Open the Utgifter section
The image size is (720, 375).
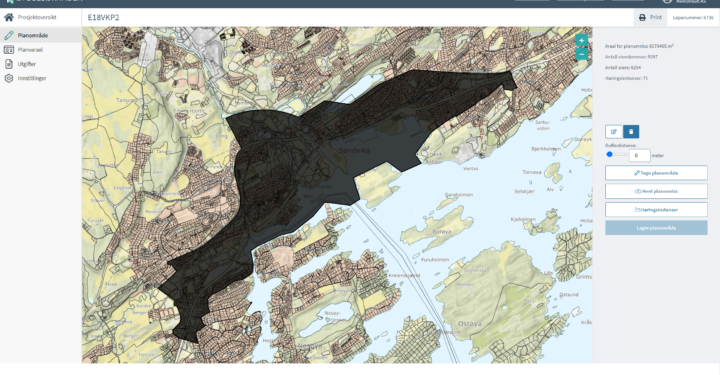point(27,64)
